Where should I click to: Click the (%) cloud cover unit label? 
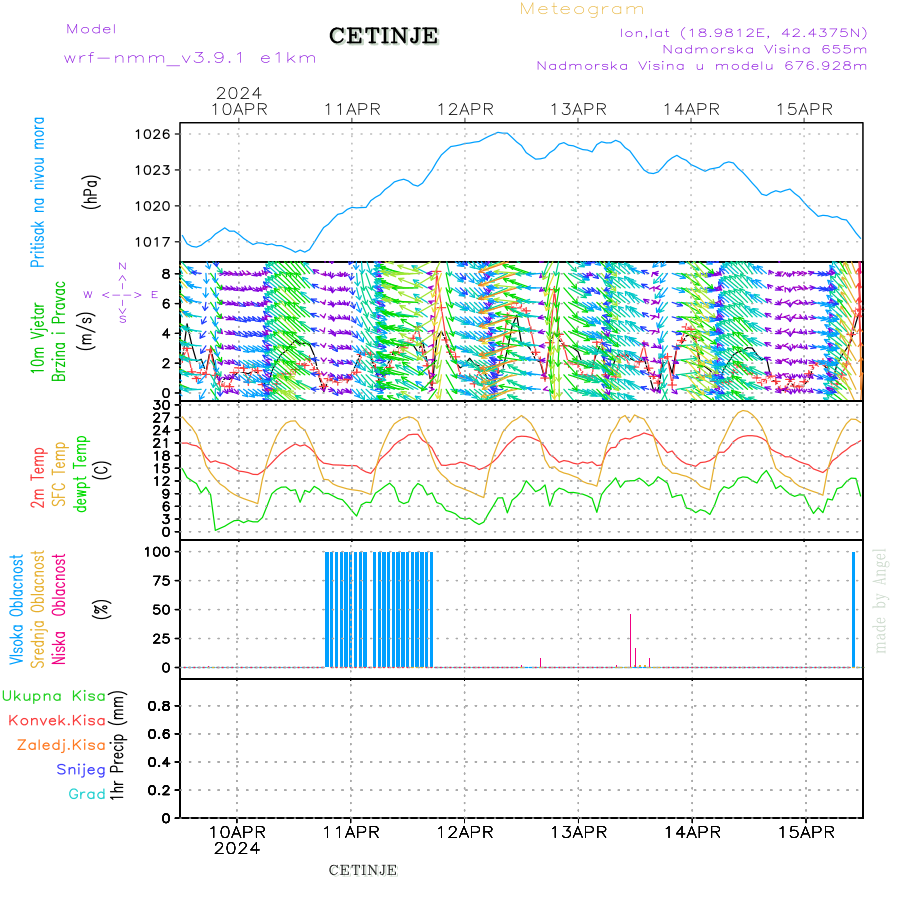coord(101,609)
